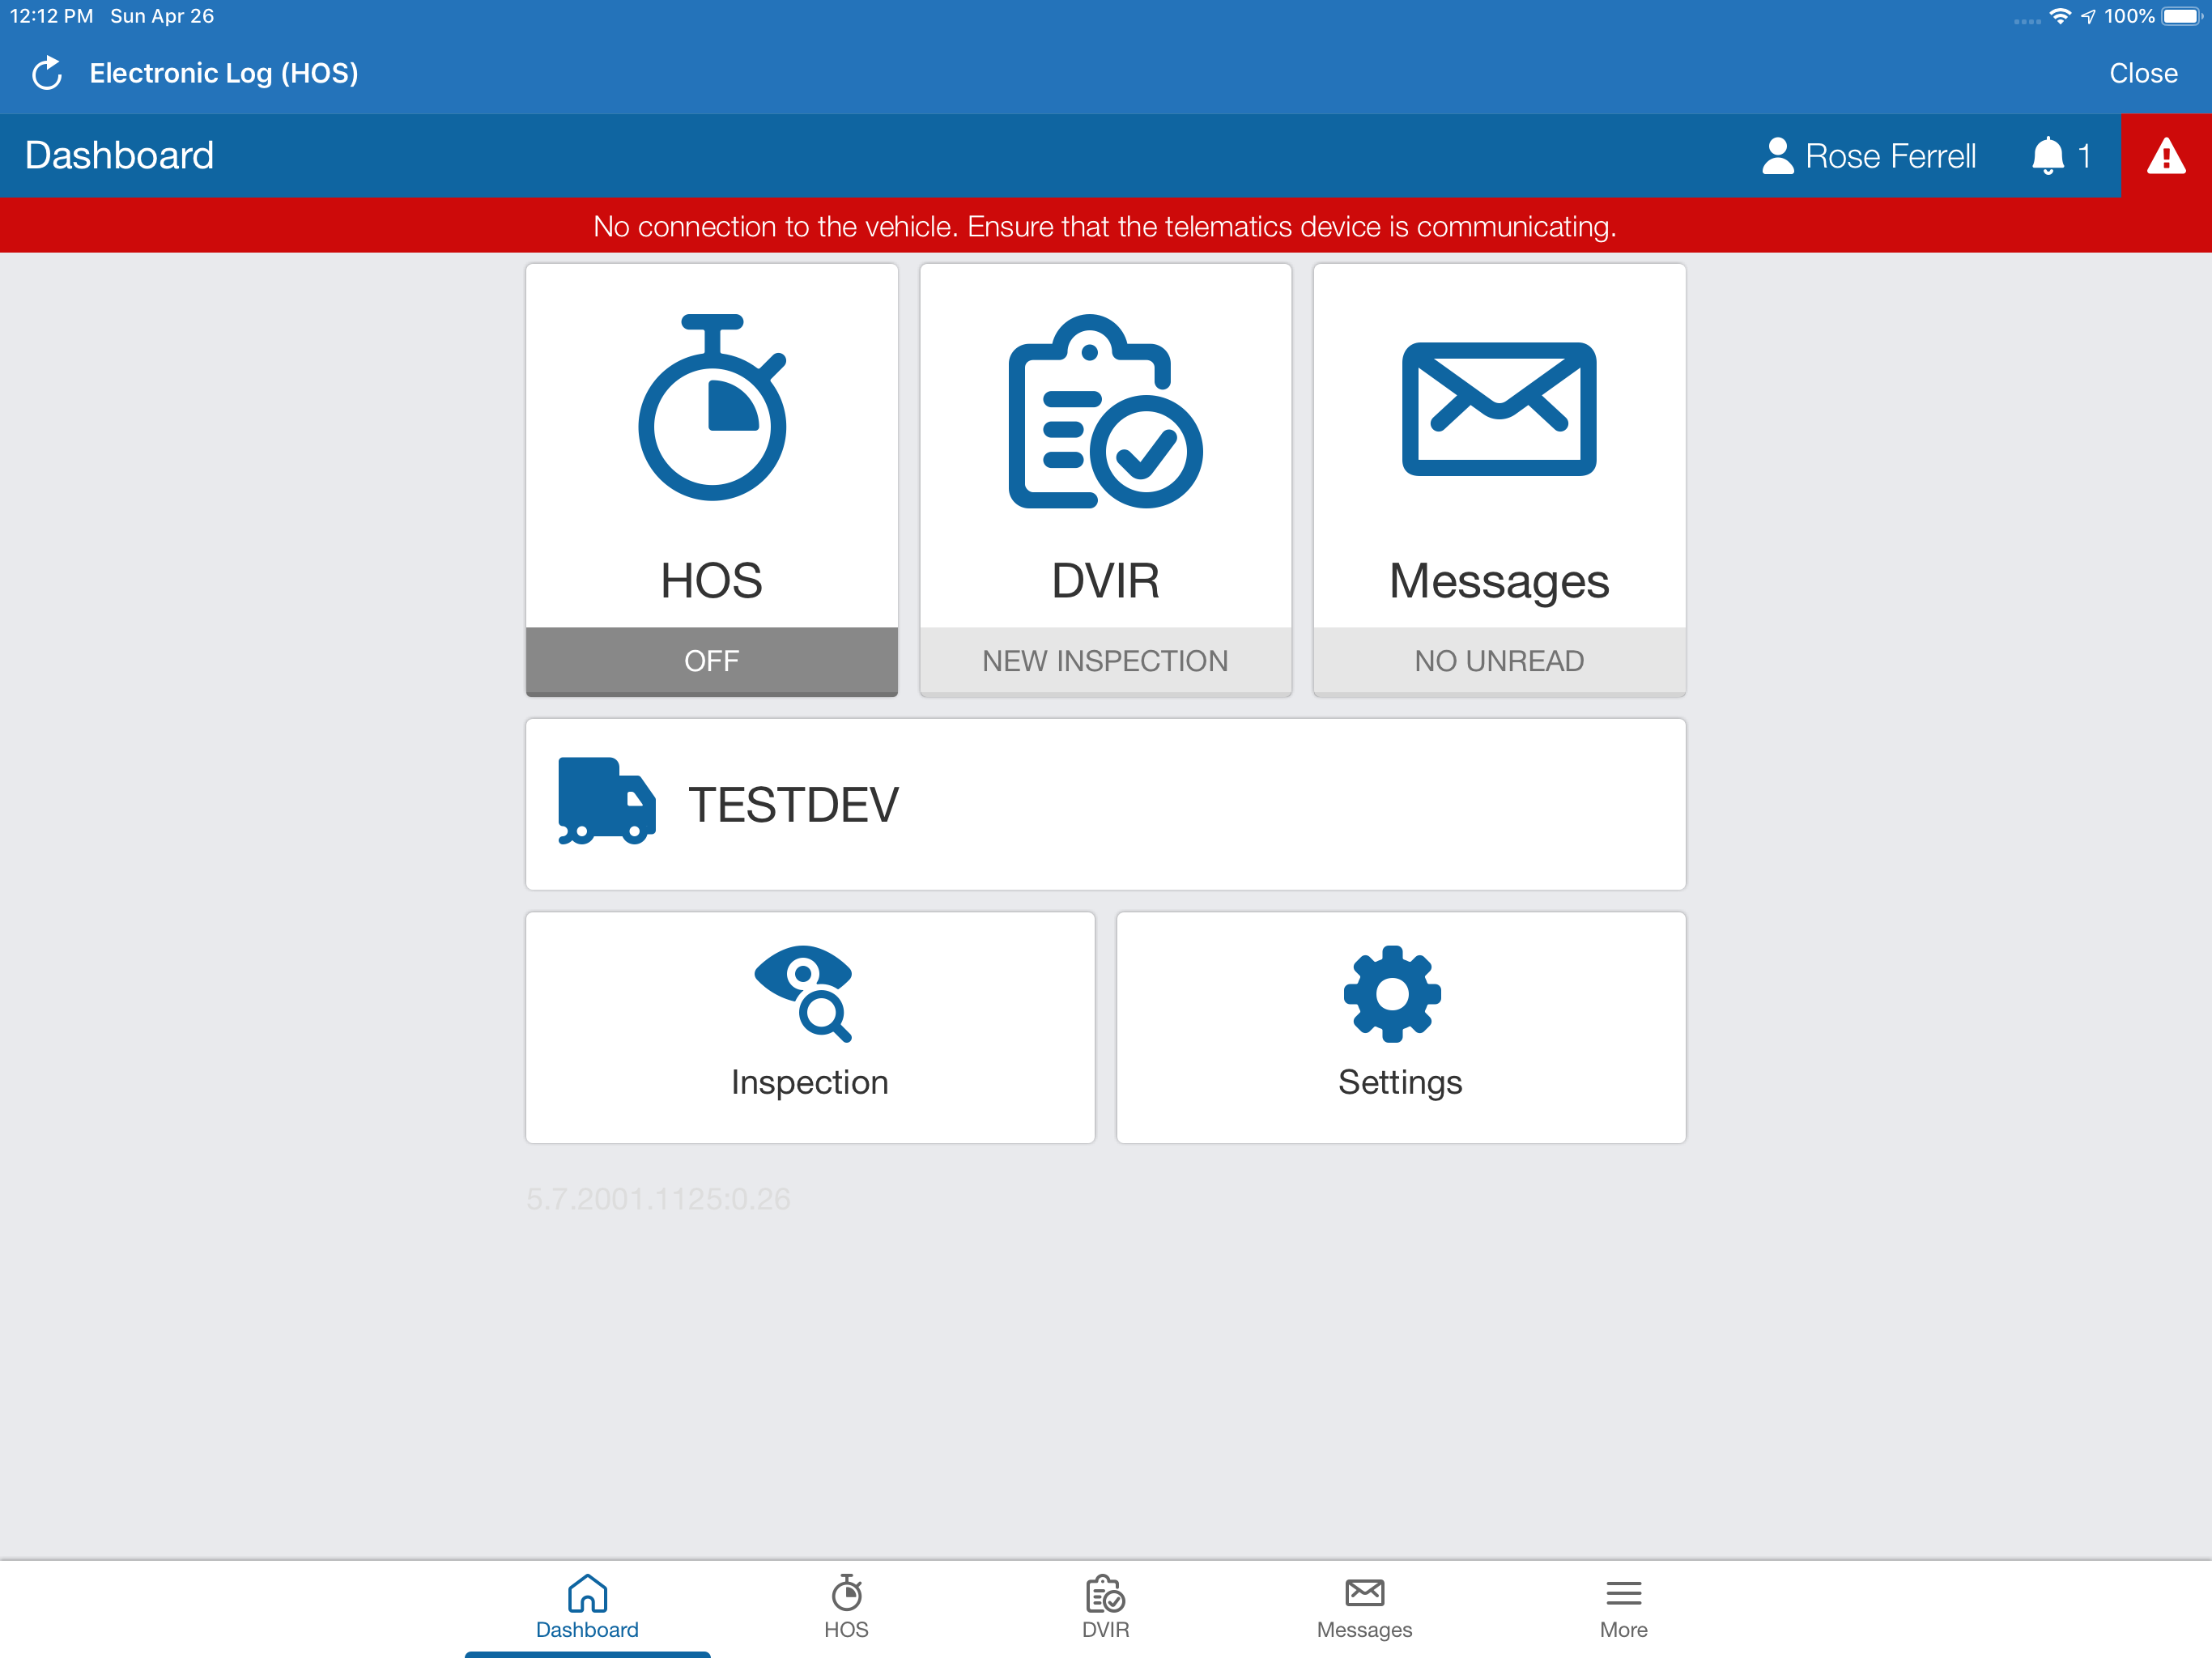Switch to HOS bottom tab
This screenshot has width=2212, height=1658.
tap(846, 1606)
